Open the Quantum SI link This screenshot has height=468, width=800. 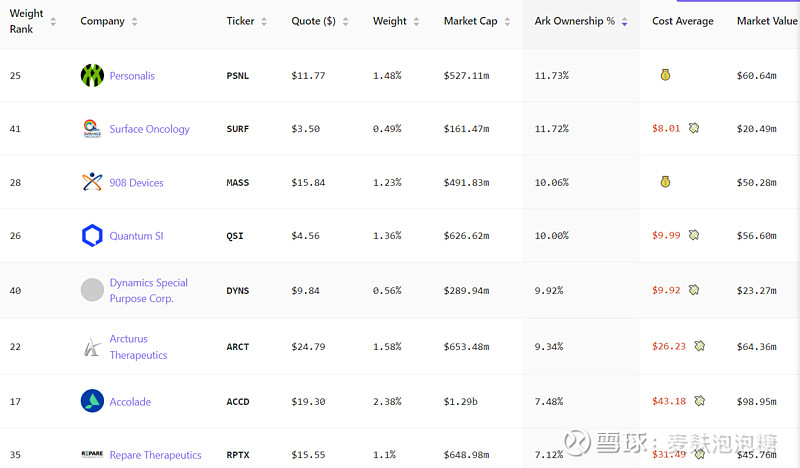click(x=136, y=236)
